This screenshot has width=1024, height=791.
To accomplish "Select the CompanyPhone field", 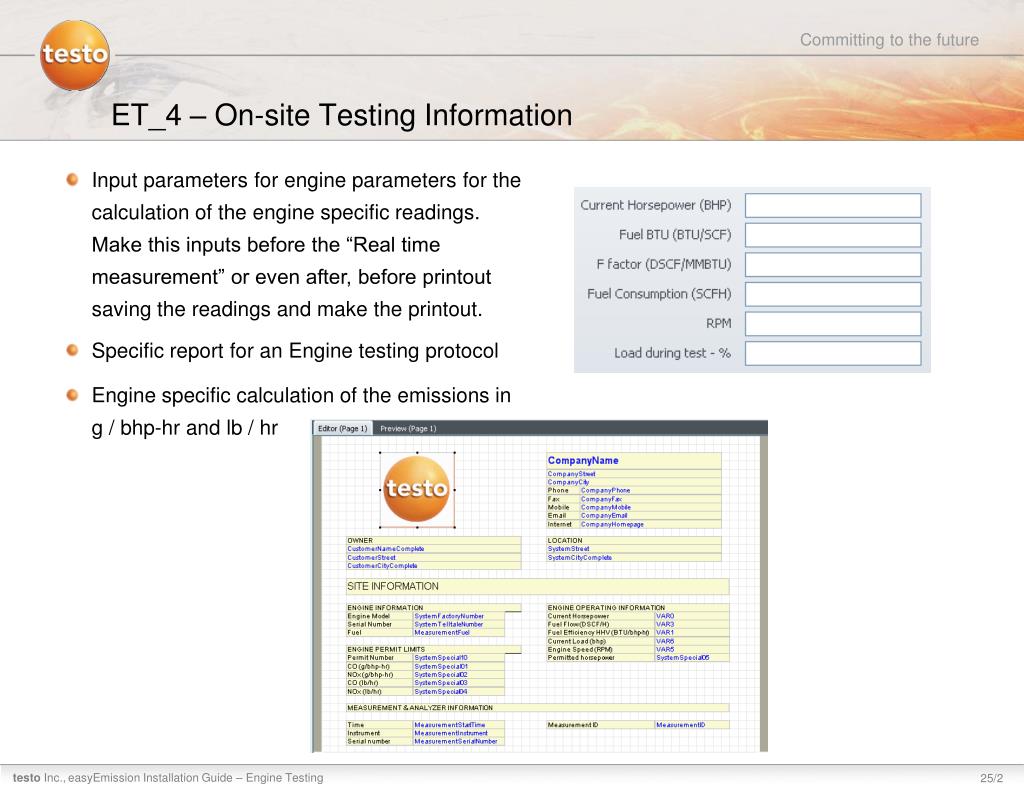I will point(650,491).
